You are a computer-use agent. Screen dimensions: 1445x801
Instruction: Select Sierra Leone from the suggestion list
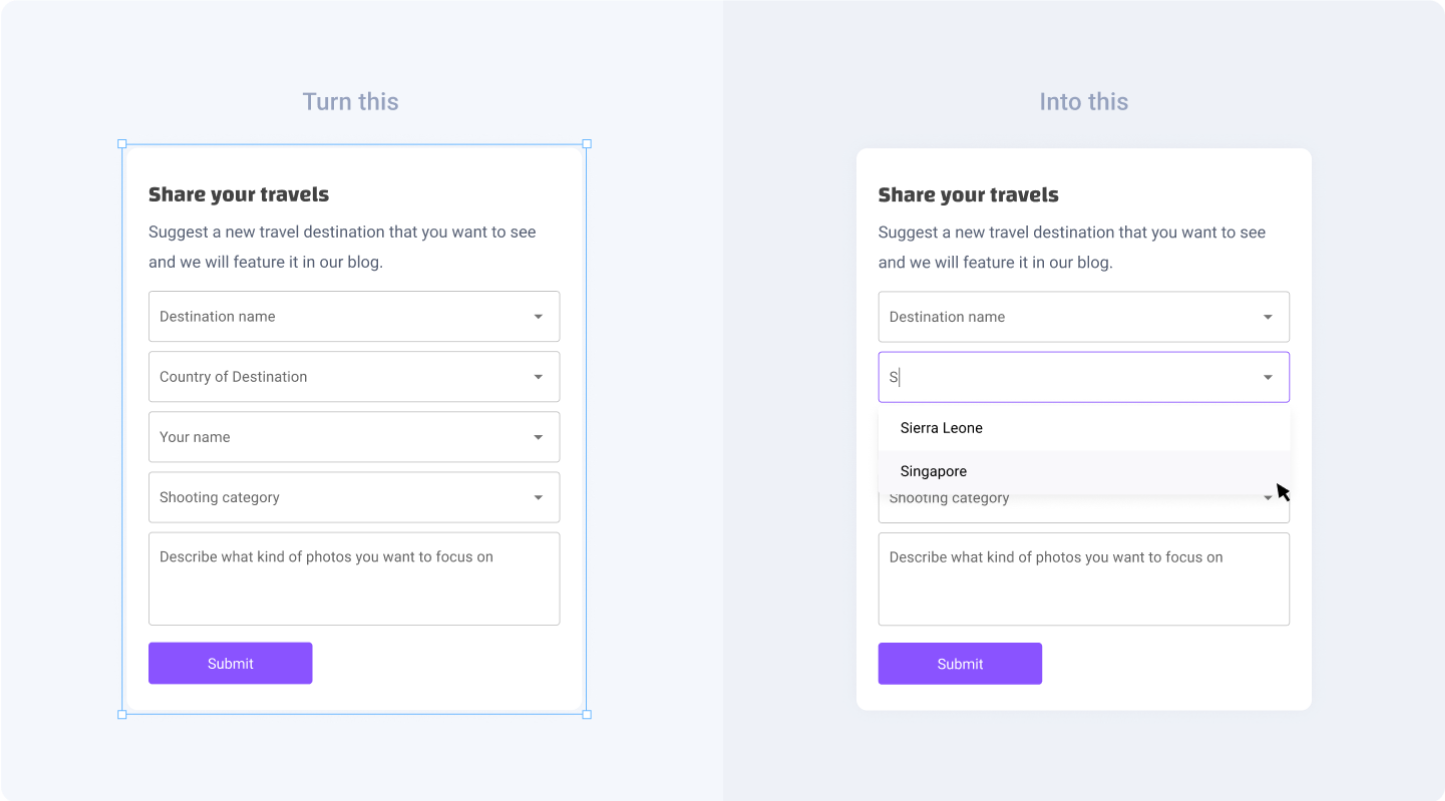coord(941,428)
